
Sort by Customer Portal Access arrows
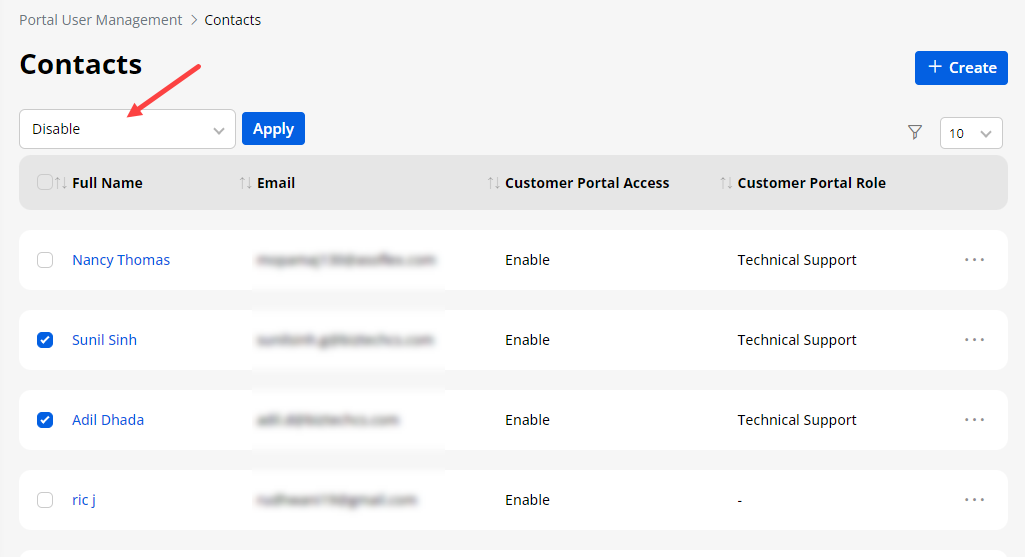tap(493, 183)
